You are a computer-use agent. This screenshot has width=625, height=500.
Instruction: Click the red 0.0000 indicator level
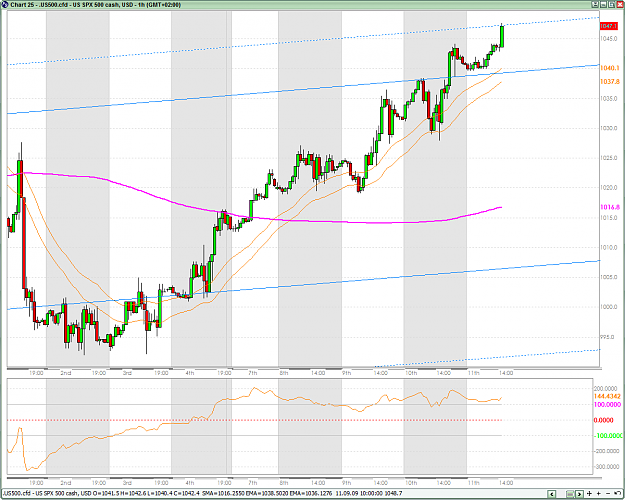603,420
